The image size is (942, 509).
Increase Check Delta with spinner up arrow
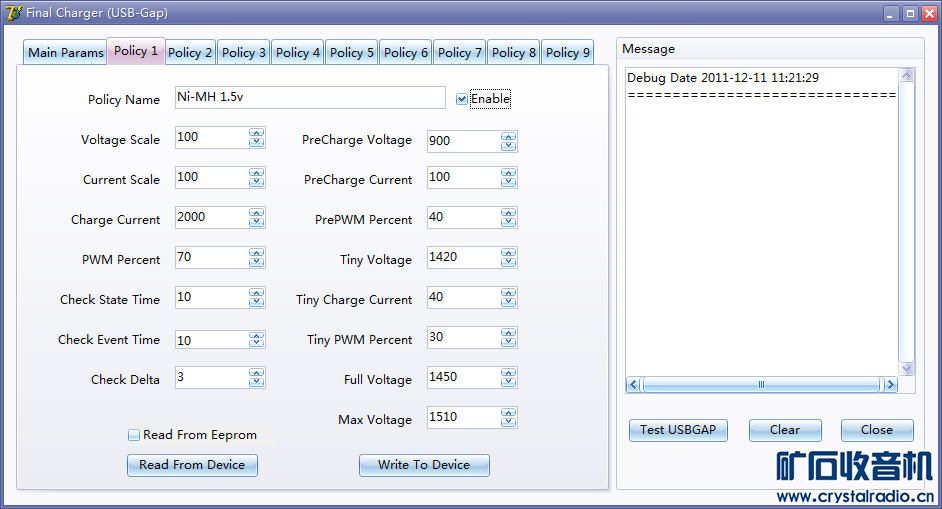click(257, 373)
